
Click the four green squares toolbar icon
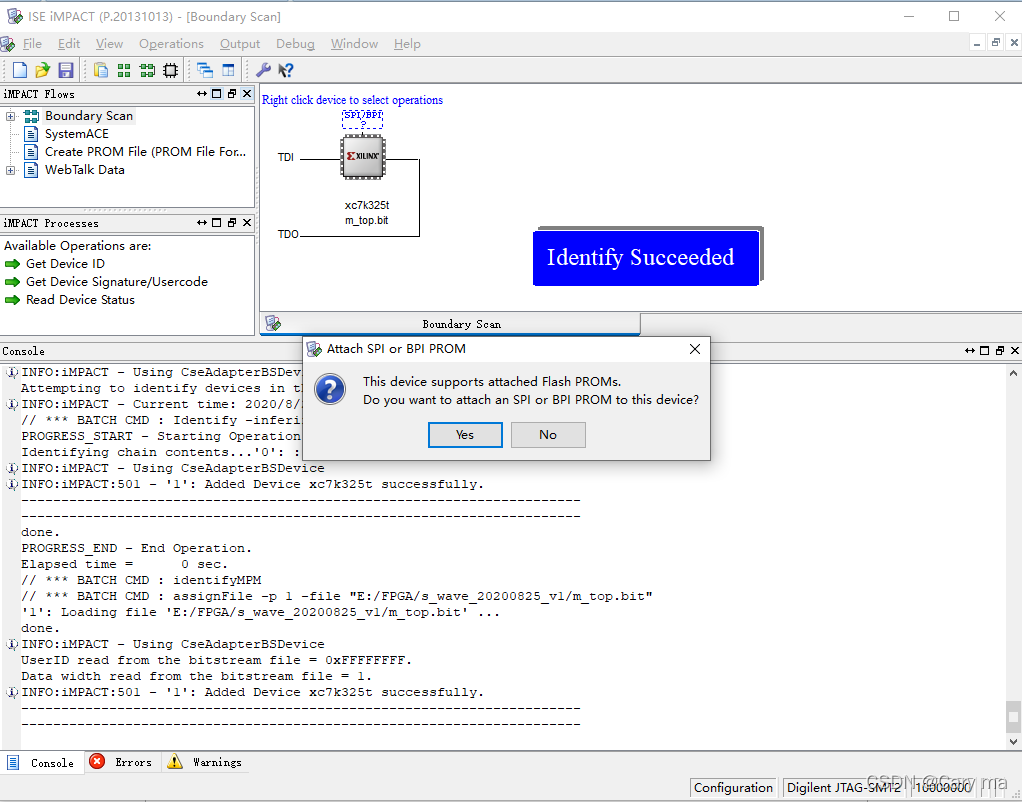tap(124, 70)
